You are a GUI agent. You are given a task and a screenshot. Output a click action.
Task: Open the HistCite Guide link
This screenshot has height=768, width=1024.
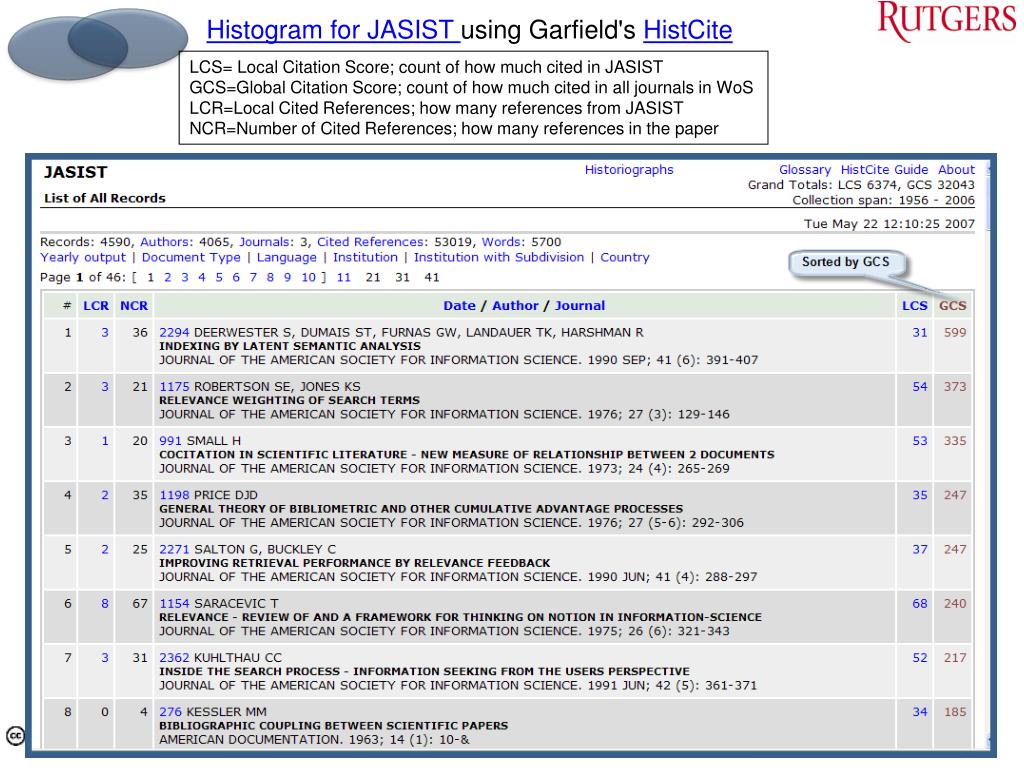pyautogui.click(x=884, y=170)
